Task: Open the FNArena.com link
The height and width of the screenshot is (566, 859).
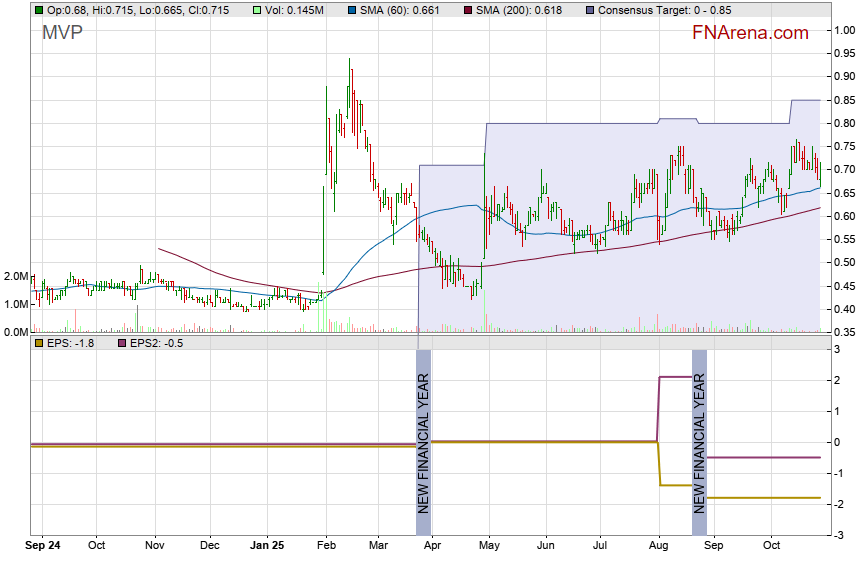Action: (x=750, y=33)
